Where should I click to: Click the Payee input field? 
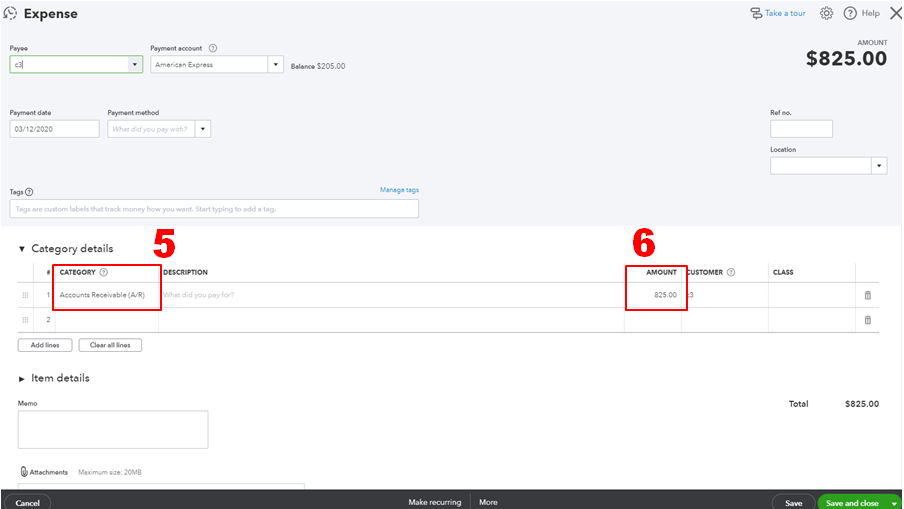pyautogui.click(x=69, y=65)
